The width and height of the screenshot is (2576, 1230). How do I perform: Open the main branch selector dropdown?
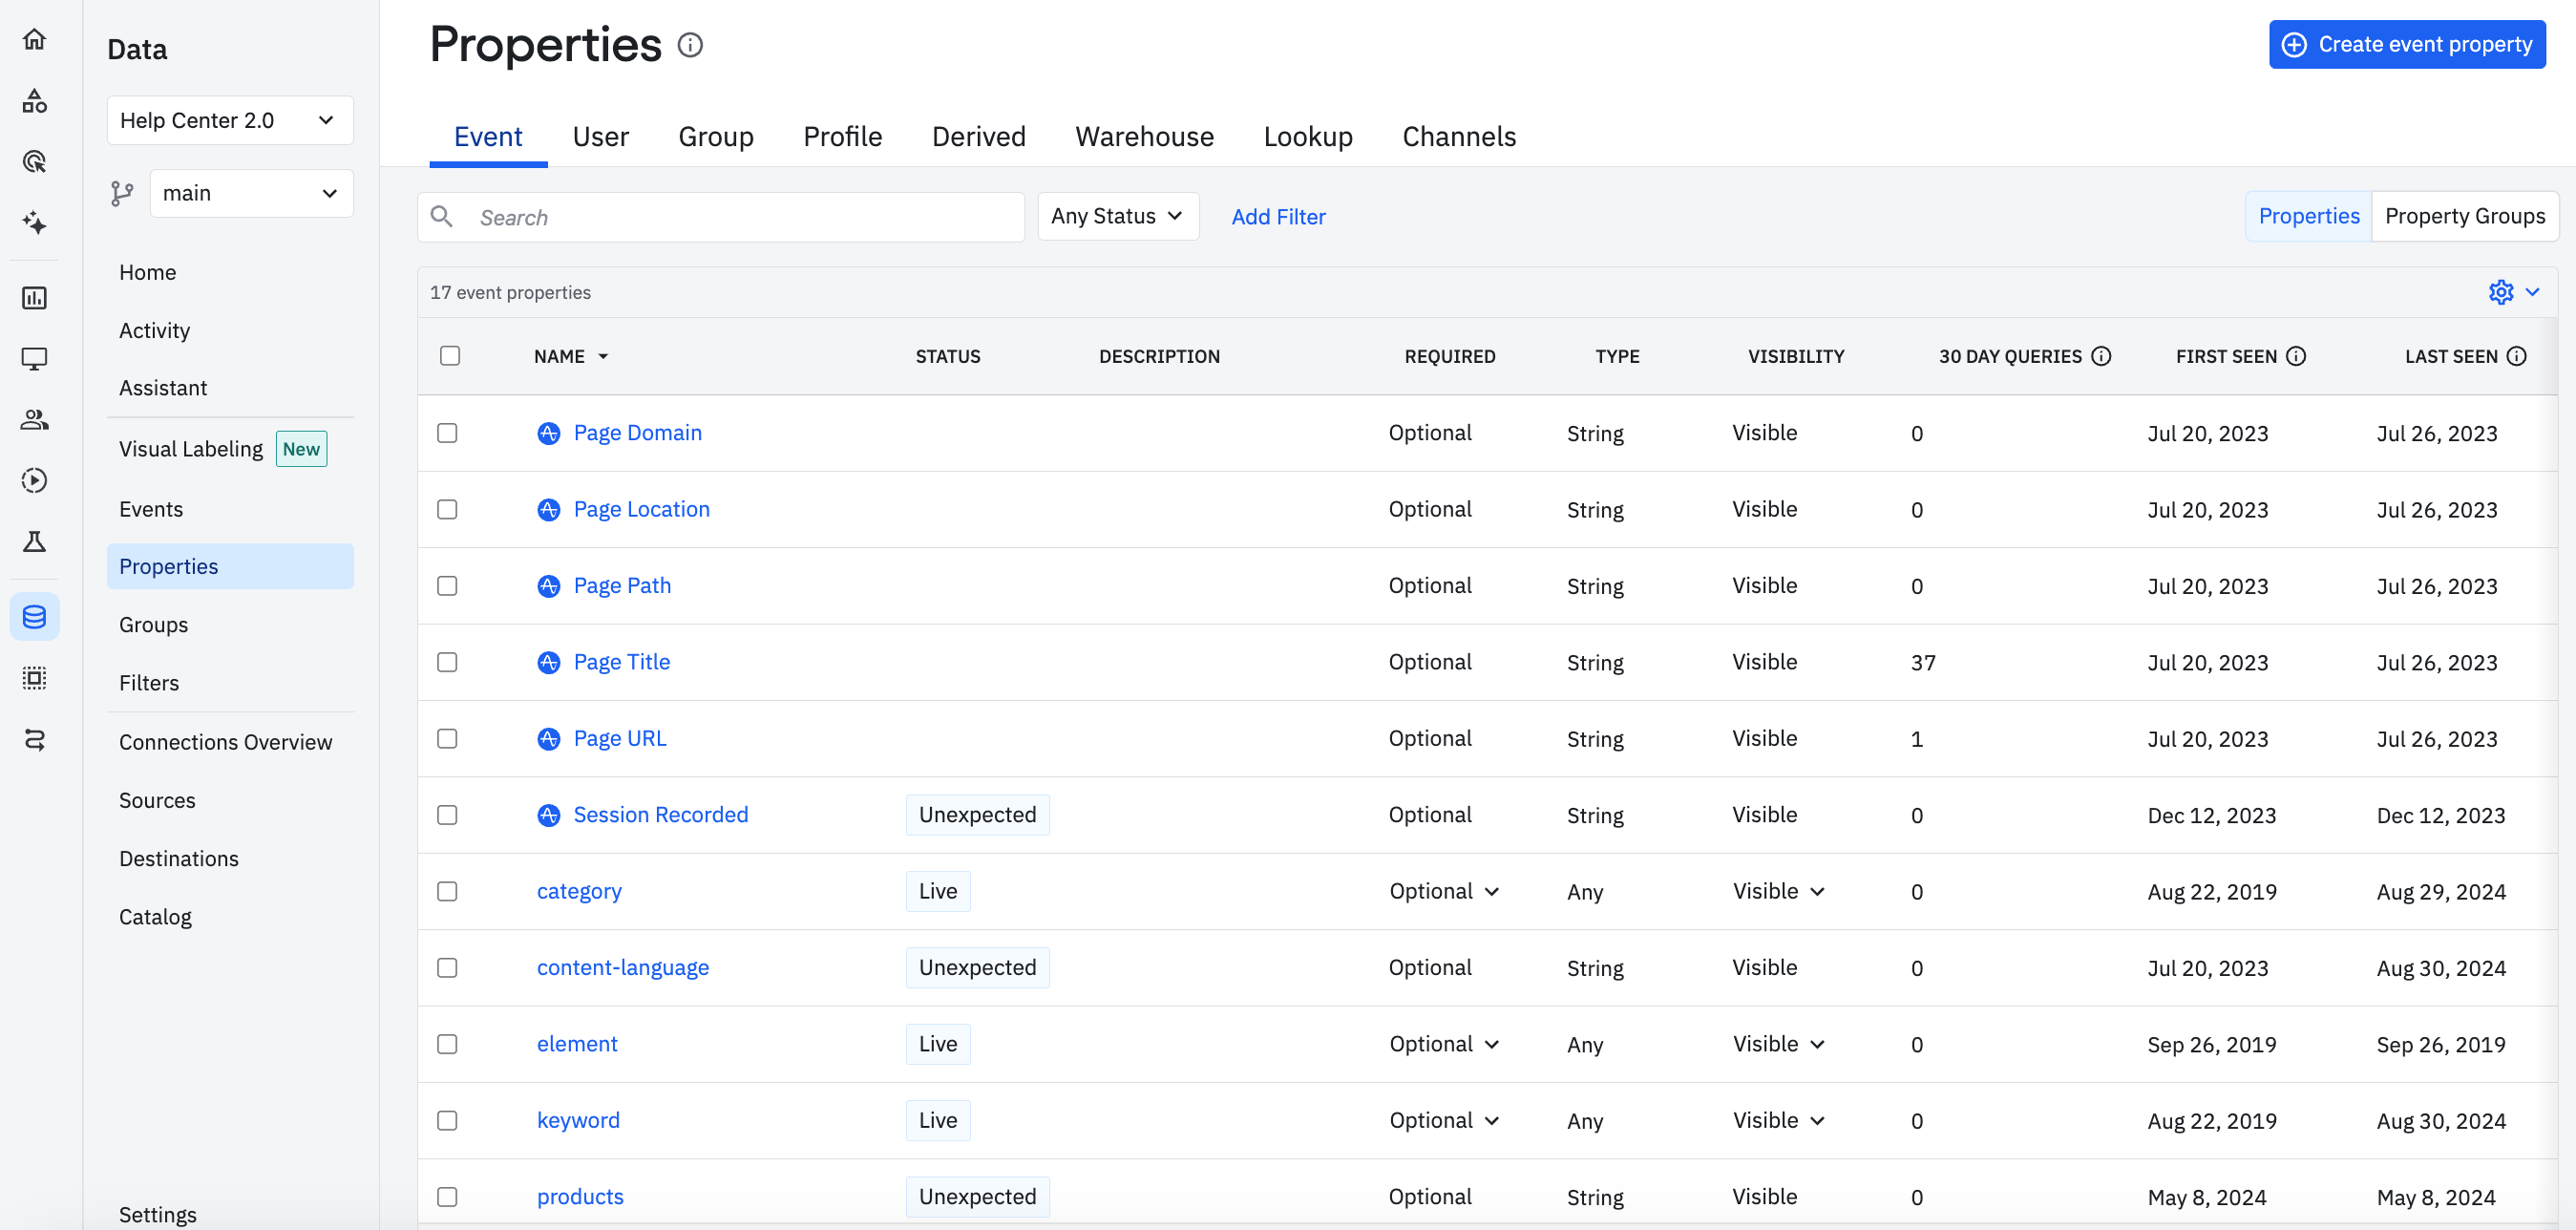(251, 193)
